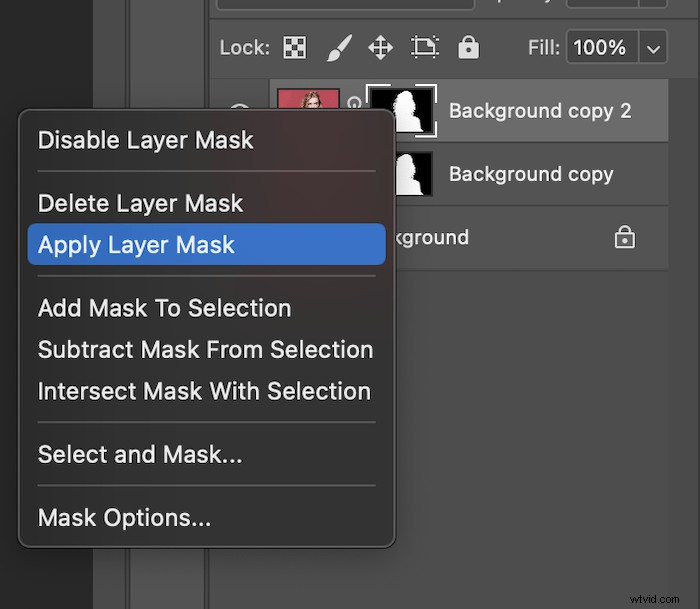Pick Subtract Mask From Selection option

pos(205,350)
